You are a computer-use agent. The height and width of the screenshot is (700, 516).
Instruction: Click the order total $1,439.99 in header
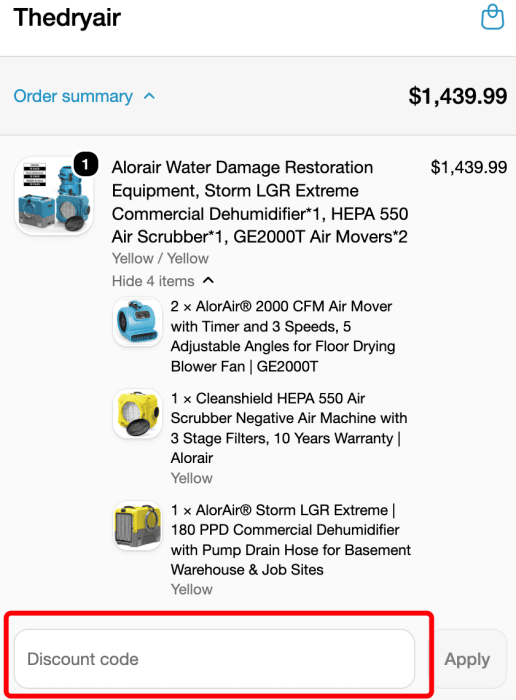tap(458, 96)
